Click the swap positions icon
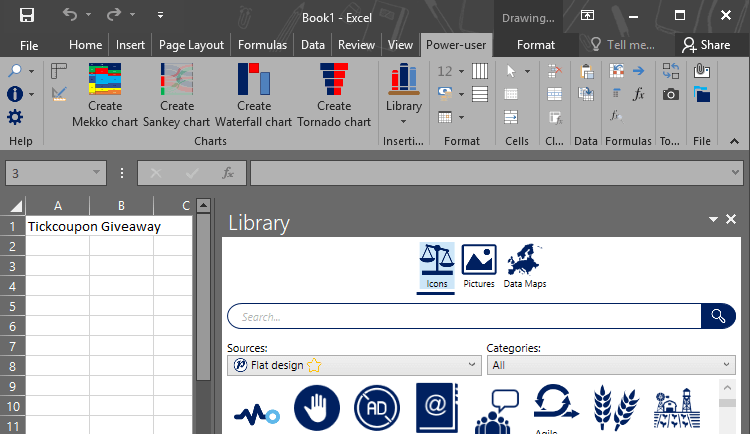The width and height of the screenshot is (750, 434). [x=671, y=71]
